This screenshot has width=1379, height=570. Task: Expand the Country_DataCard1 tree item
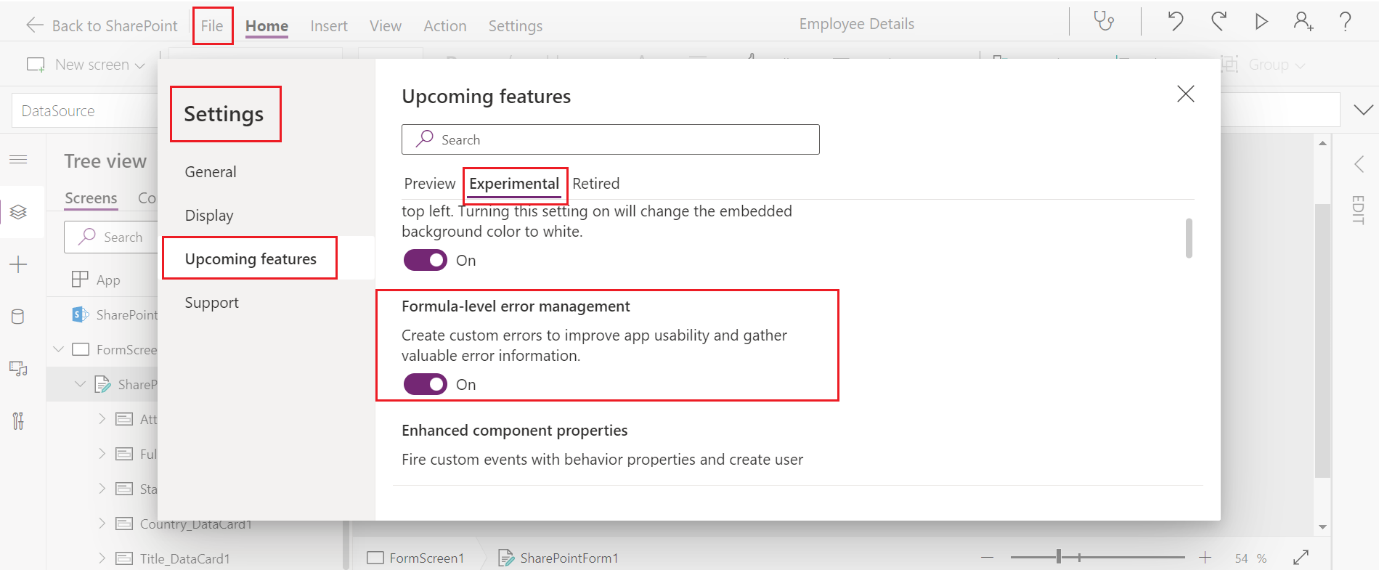pyautogui.click(x=102, y=523)
